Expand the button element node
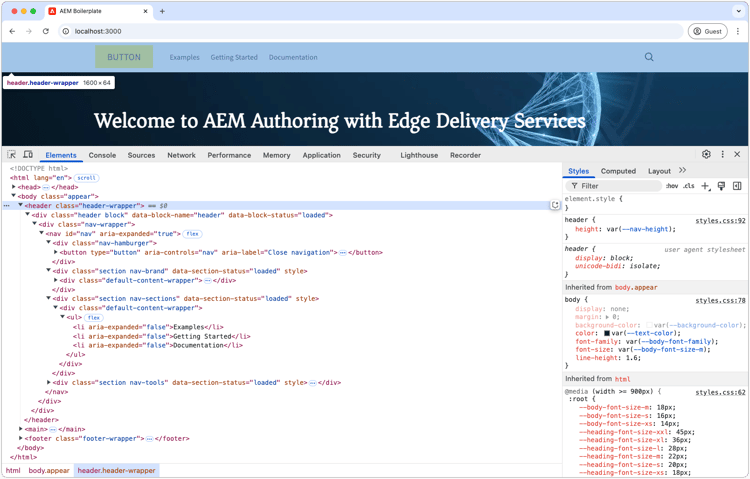Image resolution: width=750 pixels, height=479 pixels. pos(55,252)
